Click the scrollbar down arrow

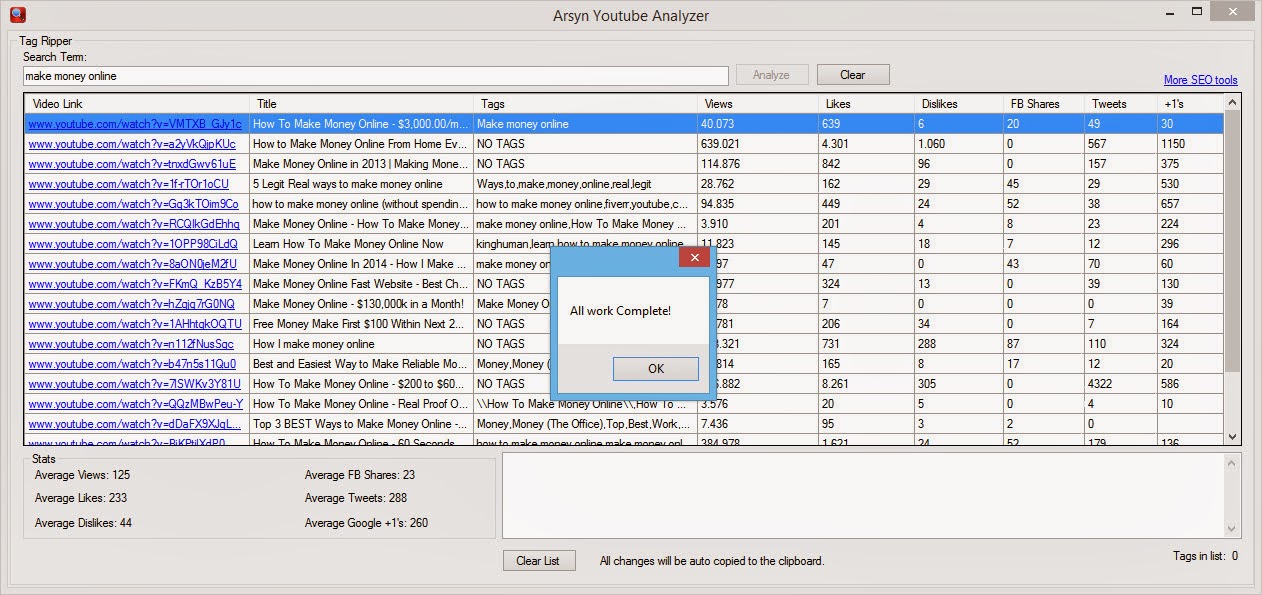tap(1233, 437)
